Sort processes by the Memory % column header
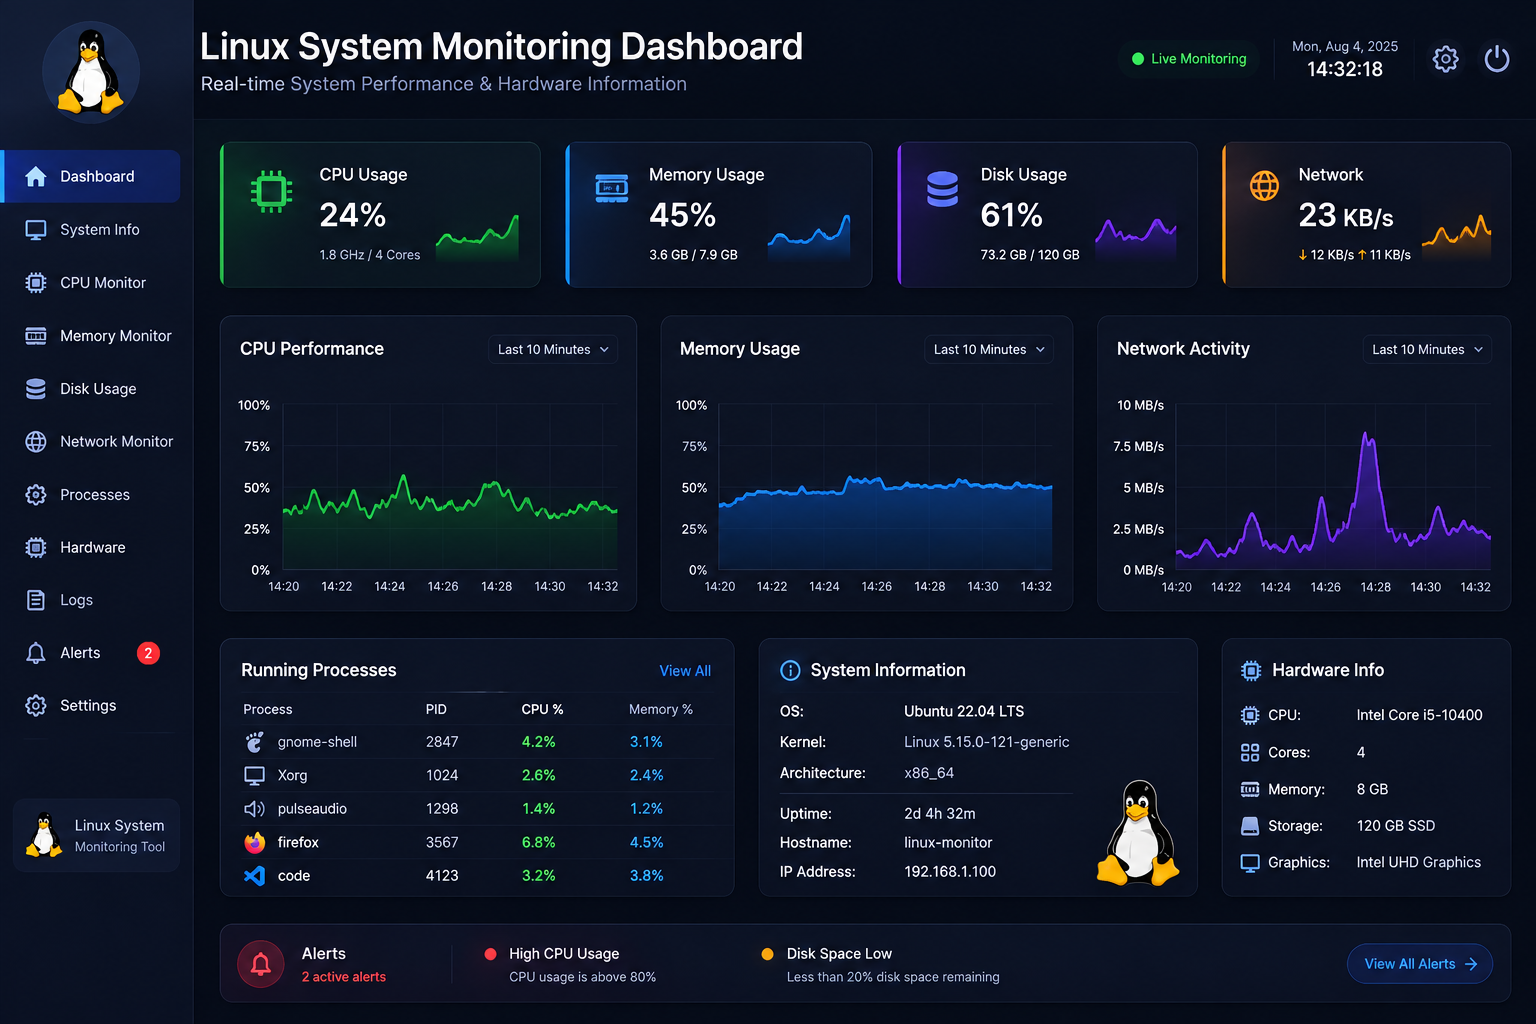The width and height of the screenshot is (1536, 1024). coord(661,709)
